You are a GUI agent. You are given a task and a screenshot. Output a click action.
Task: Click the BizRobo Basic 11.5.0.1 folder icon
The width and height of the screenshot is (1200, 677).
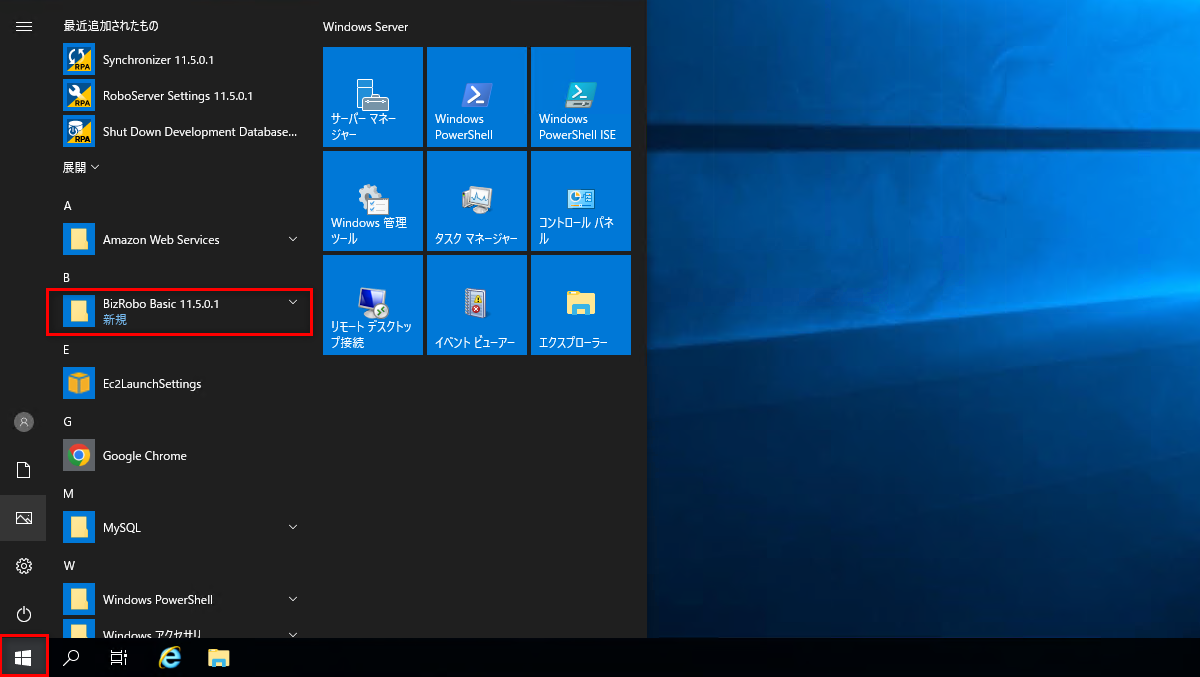[79, 311]
